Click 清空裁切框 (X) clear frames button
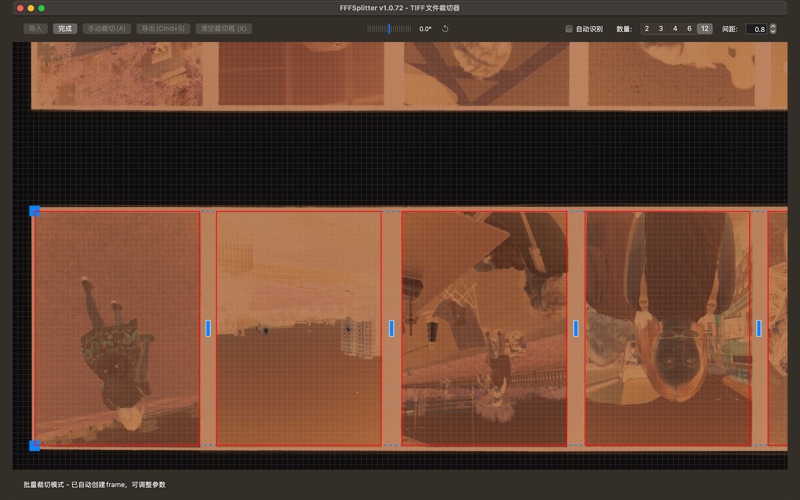Screen dimensions: 800x500 223,29
